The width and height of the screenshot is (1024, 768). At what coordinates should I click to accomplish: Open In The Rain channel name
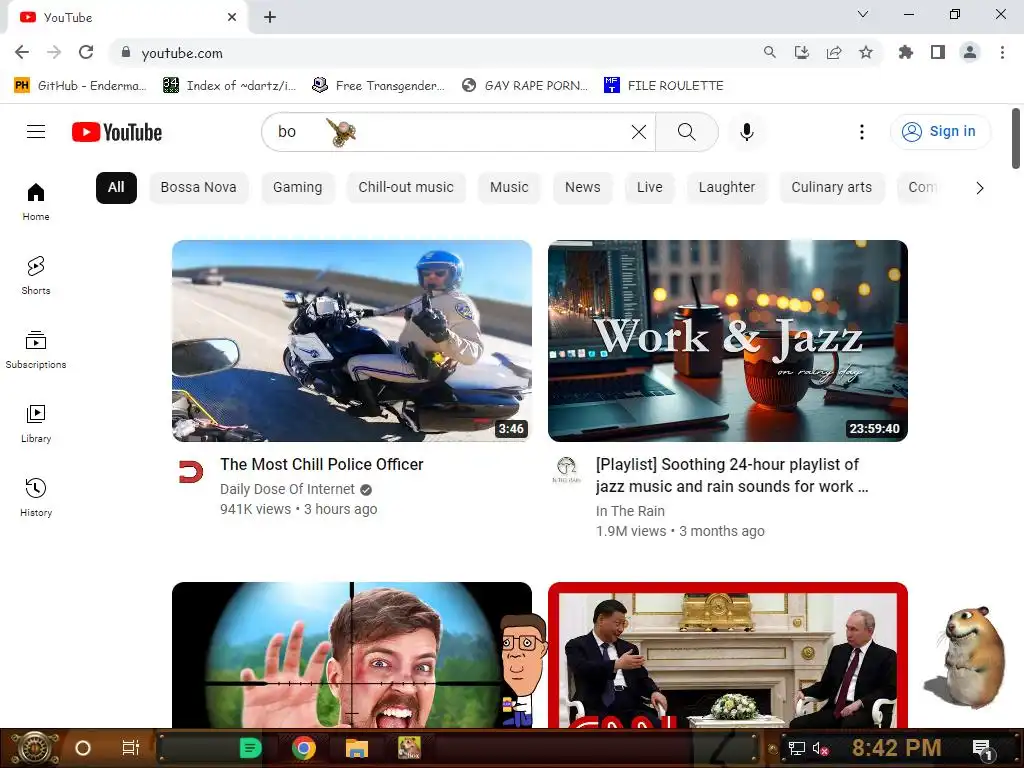point(630,511)
